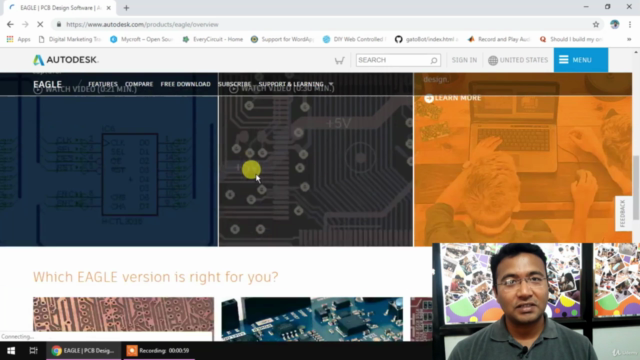Open the gatoBot index.html GitHub bookmark
Image resolution: width=640 pixels, height=360 pixels.
[x=427, y=39]
